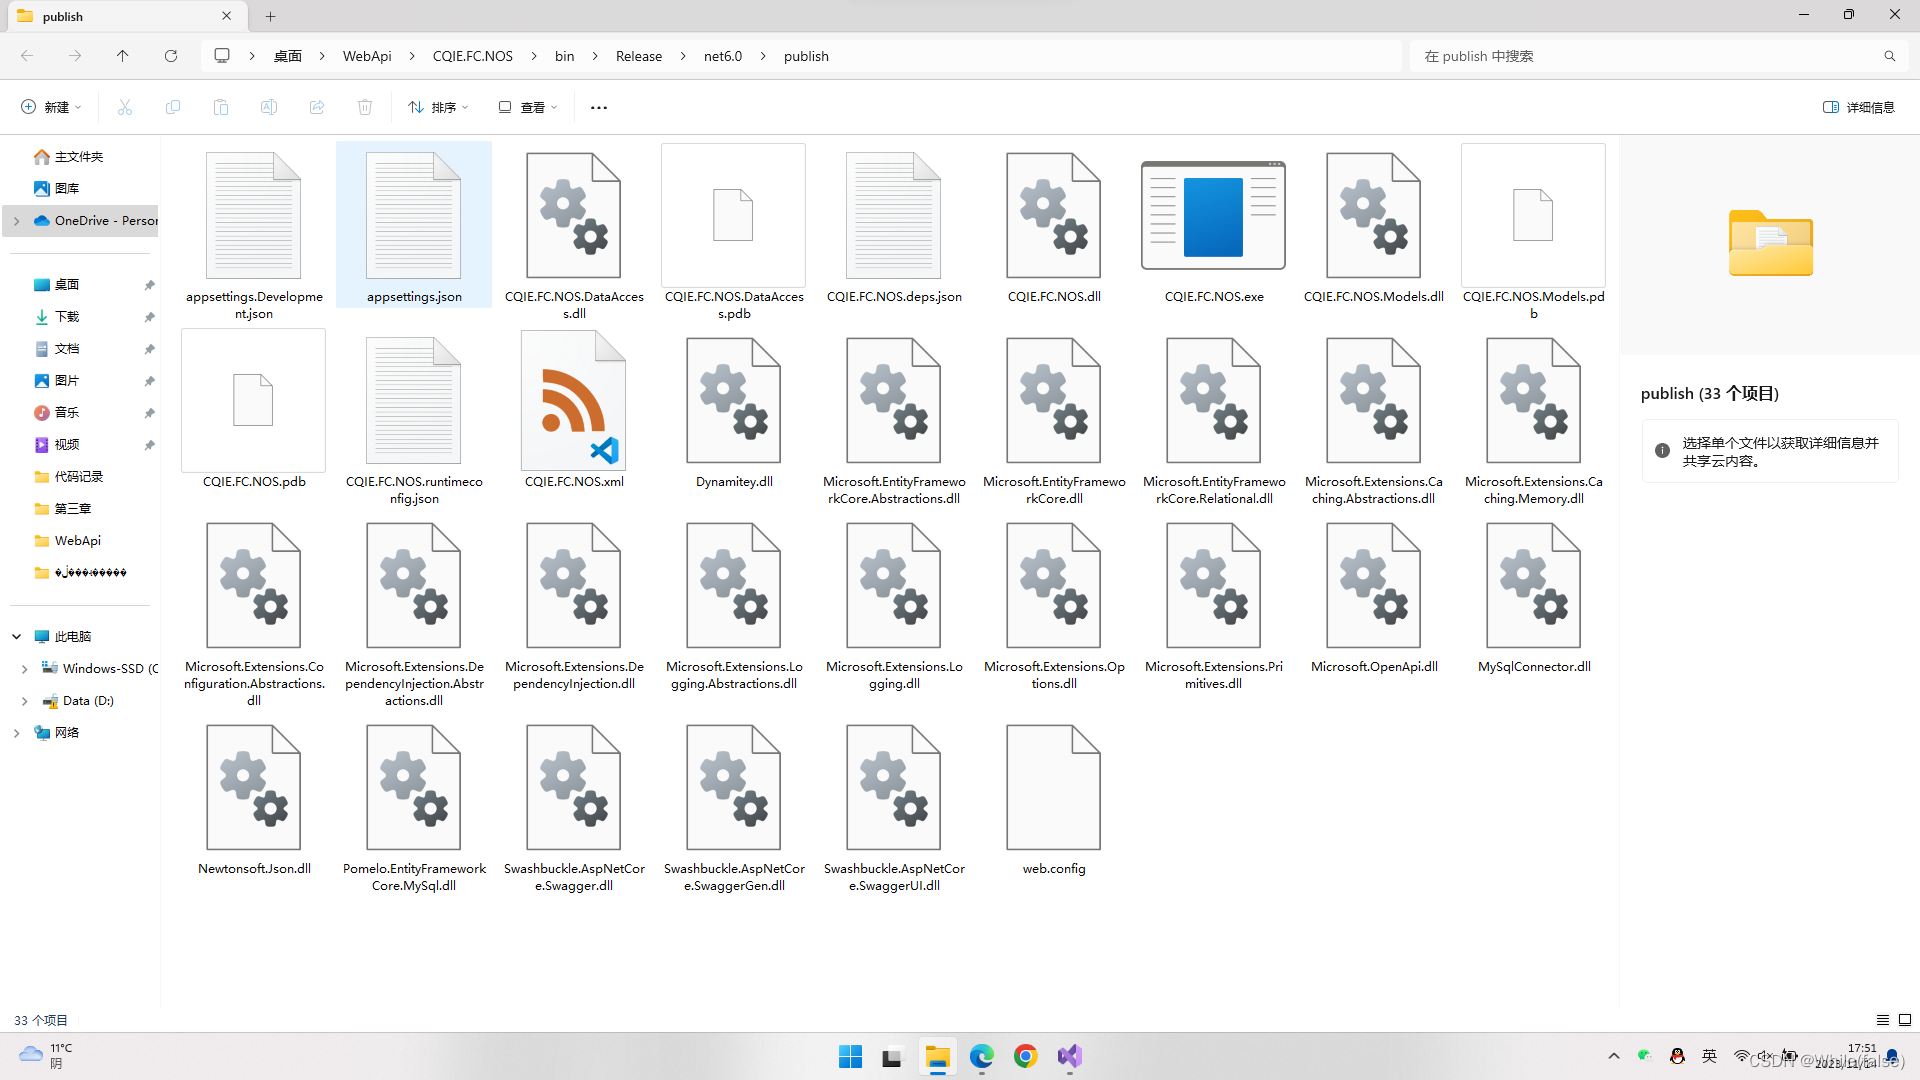The height and width of the screenshot is (1080, 1920).
Task: Click the 新建 new item button
Action: (x=51, y=107)
